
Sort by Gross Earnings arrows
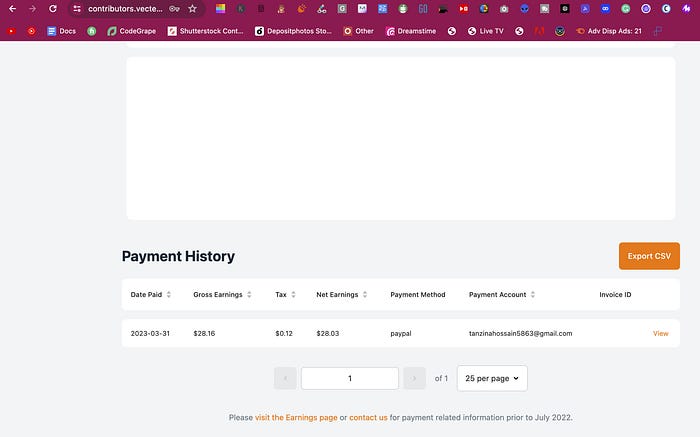249,295
